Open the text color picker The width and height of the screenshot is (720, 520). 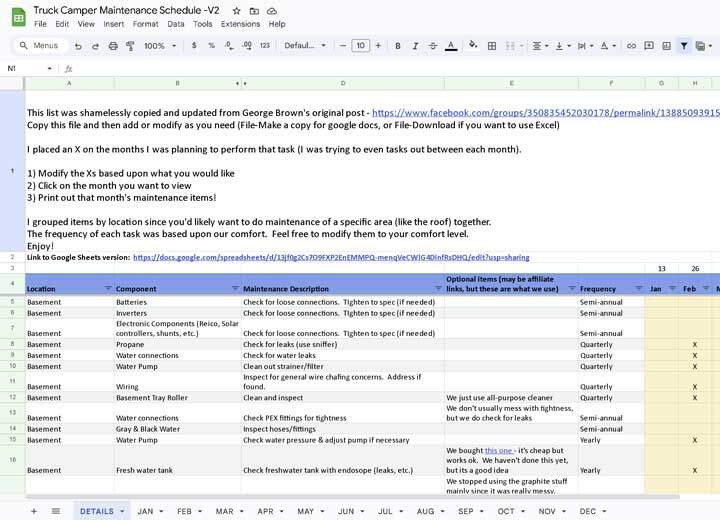click(451, 46)
